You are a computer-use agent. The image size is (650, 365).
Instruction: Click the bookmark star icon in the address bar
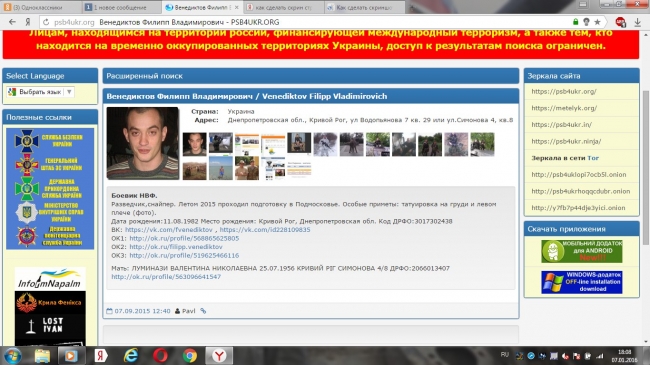(x=597, y=22)
